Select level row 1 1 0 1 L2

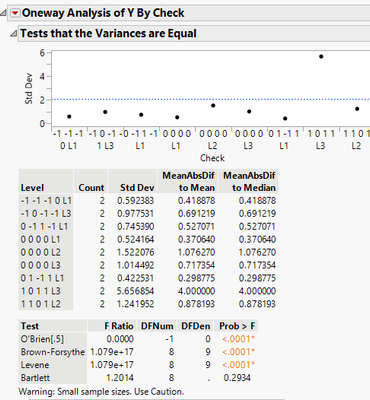pyautogui.click(x=46, y=304)
